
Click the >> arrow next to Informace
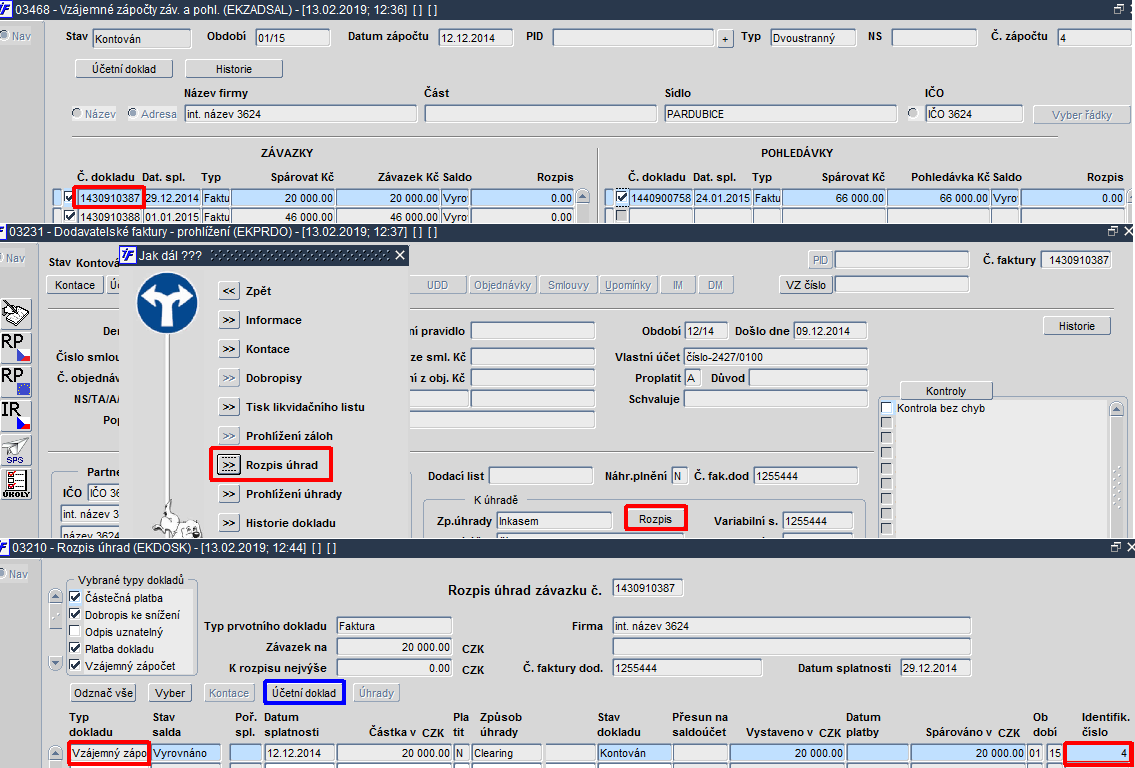click(x=229, y=320)
